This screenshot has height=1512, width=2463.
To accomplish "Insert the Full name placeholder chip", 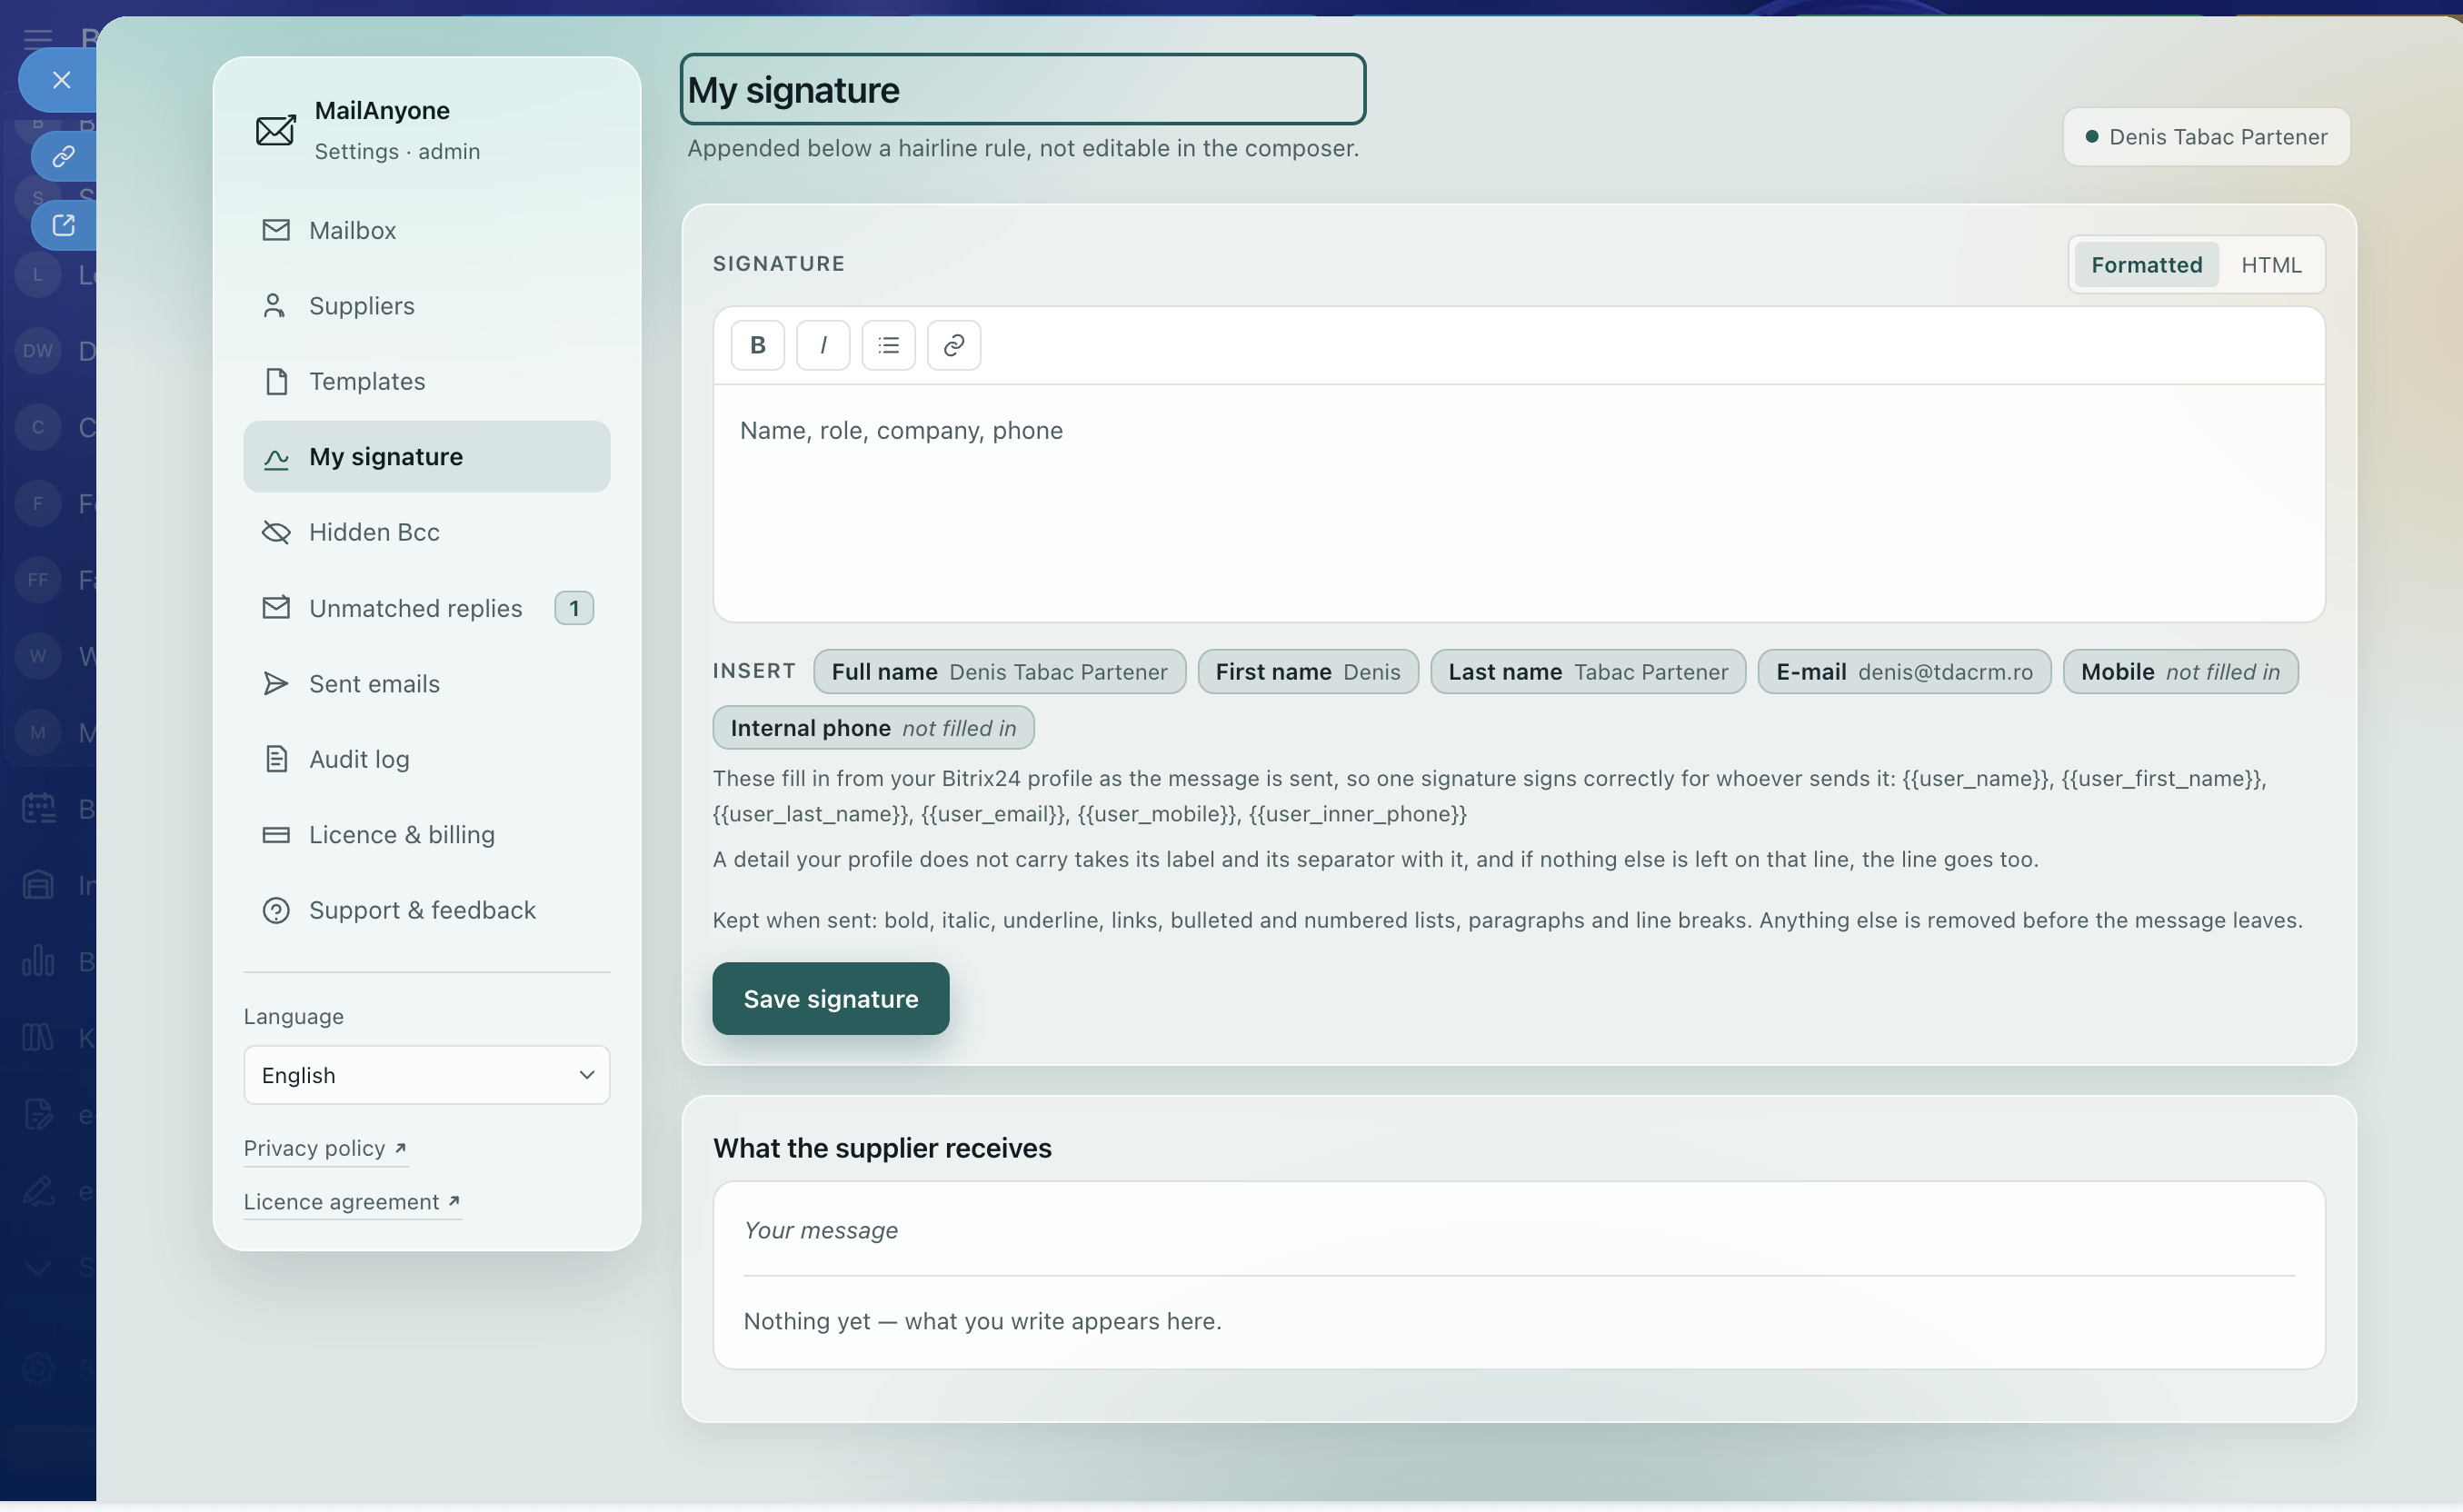I will [999, 671].
